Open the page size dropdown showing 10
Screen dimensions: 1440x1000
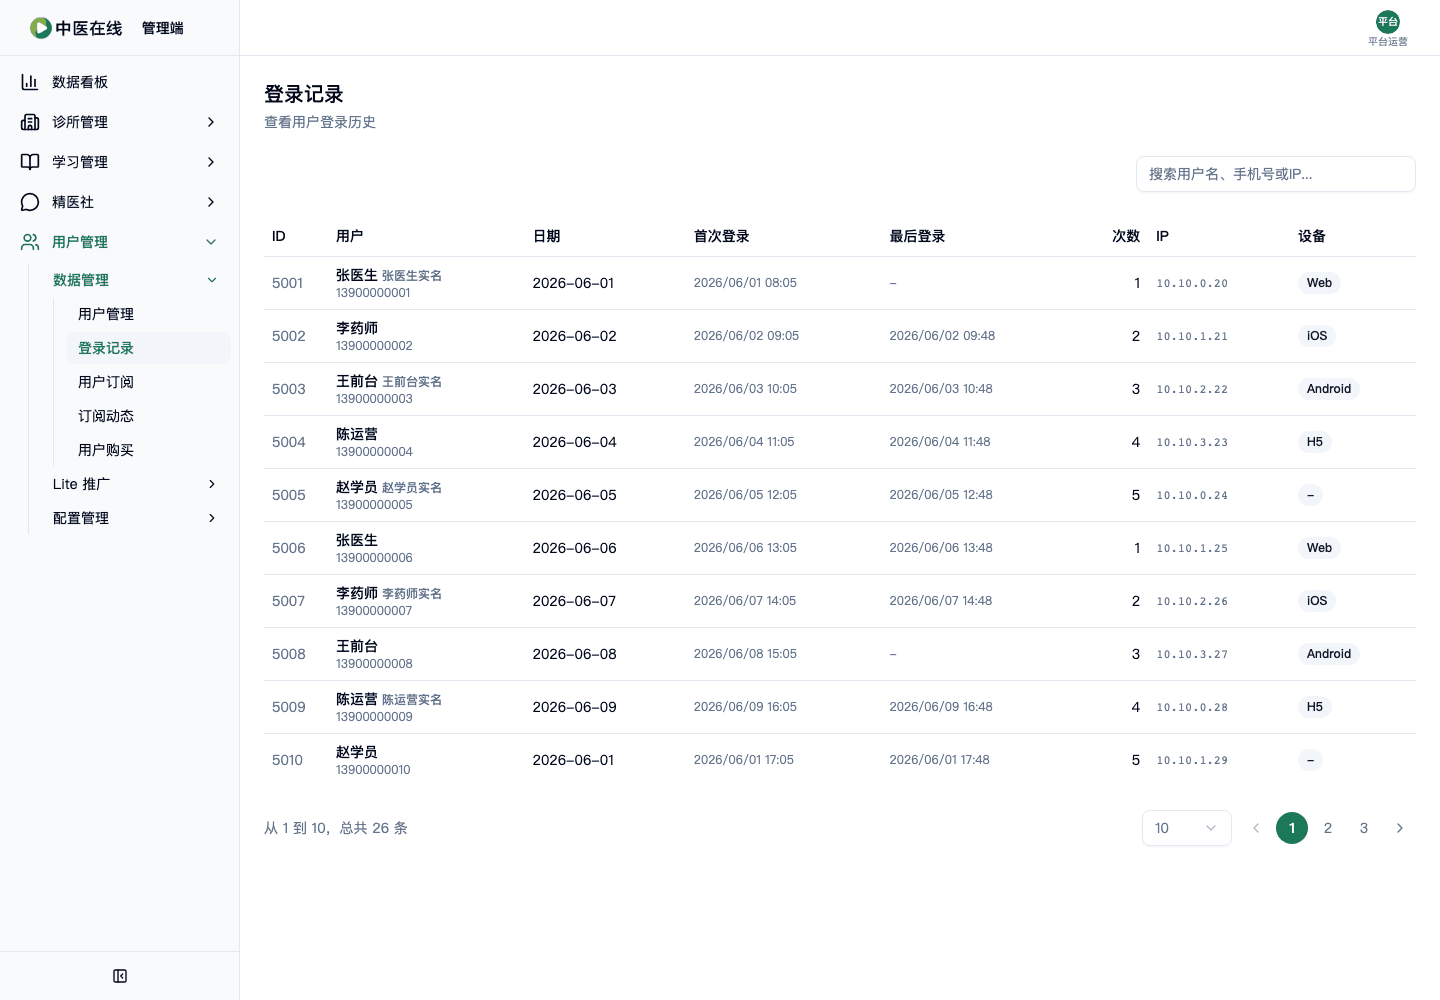pos(1187,828)
